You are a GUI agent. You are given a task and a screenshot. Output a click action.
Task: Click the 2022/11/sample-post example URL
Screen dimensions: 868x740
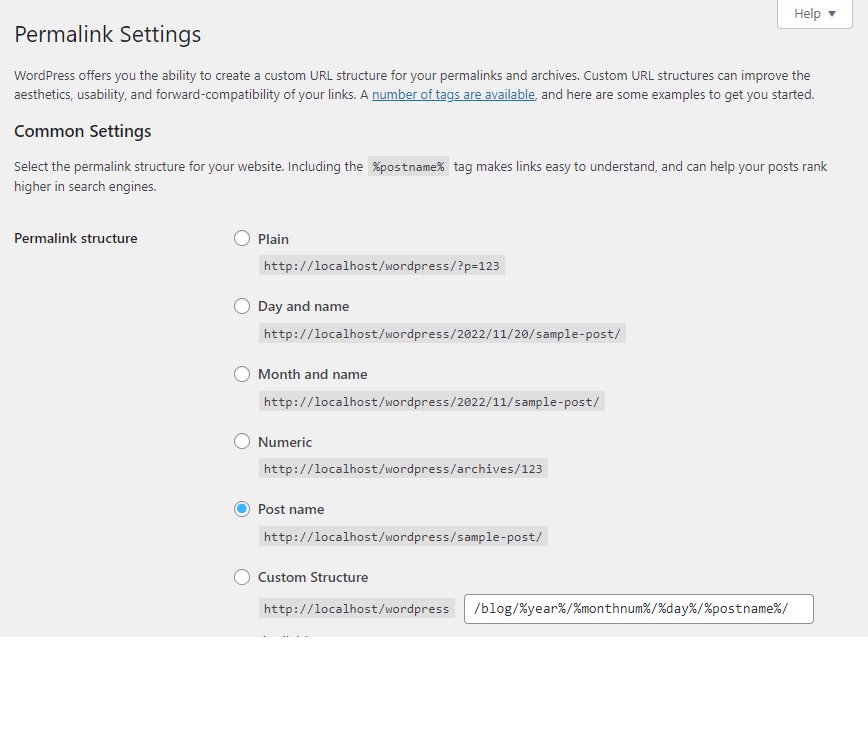coord(431,402)
